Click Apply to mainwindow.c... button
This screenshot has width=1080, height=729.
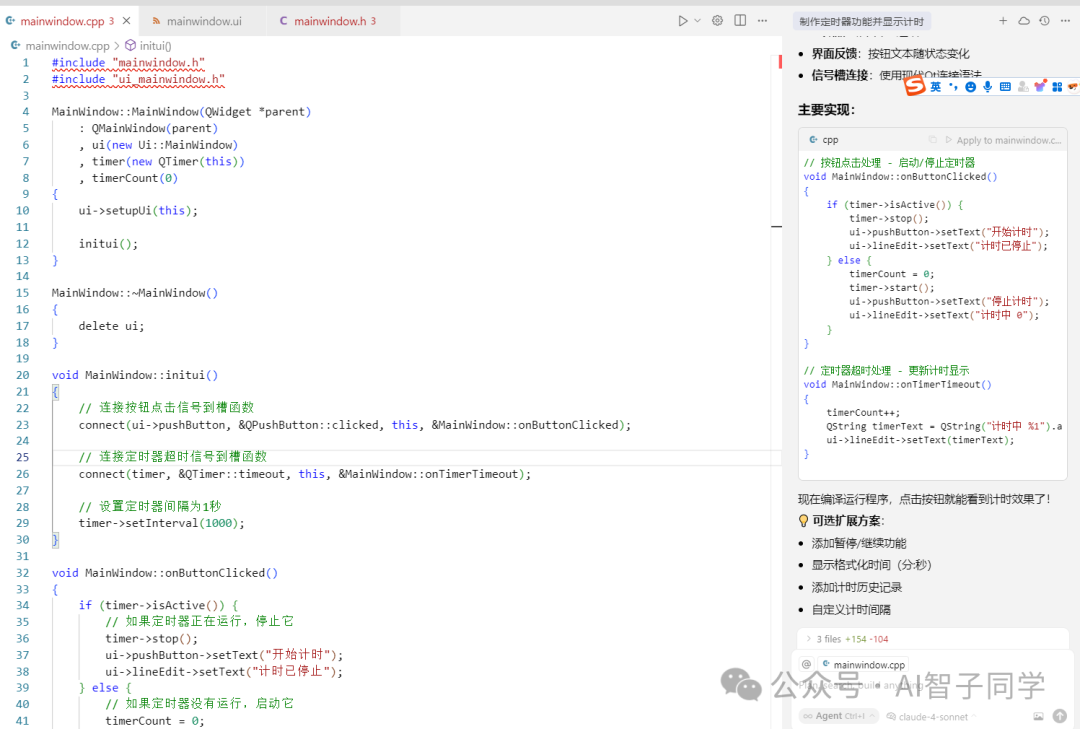tap(1003, 140)
